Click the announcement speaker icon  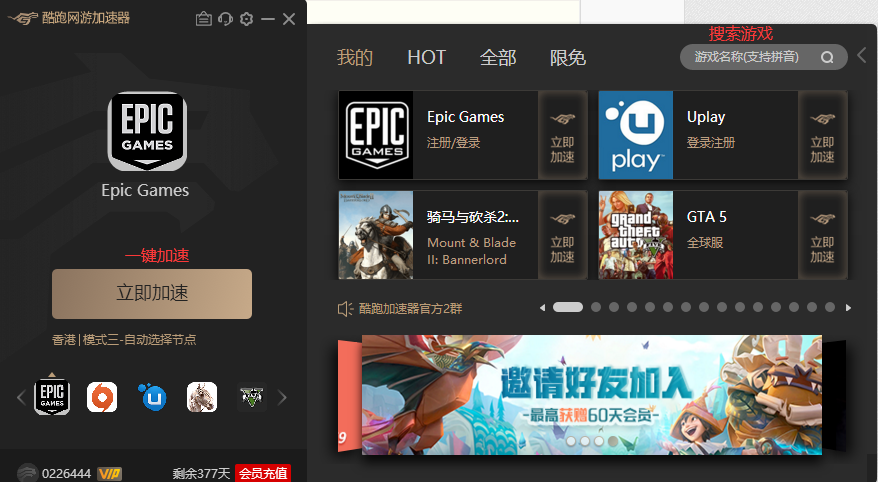coord(345,308)
